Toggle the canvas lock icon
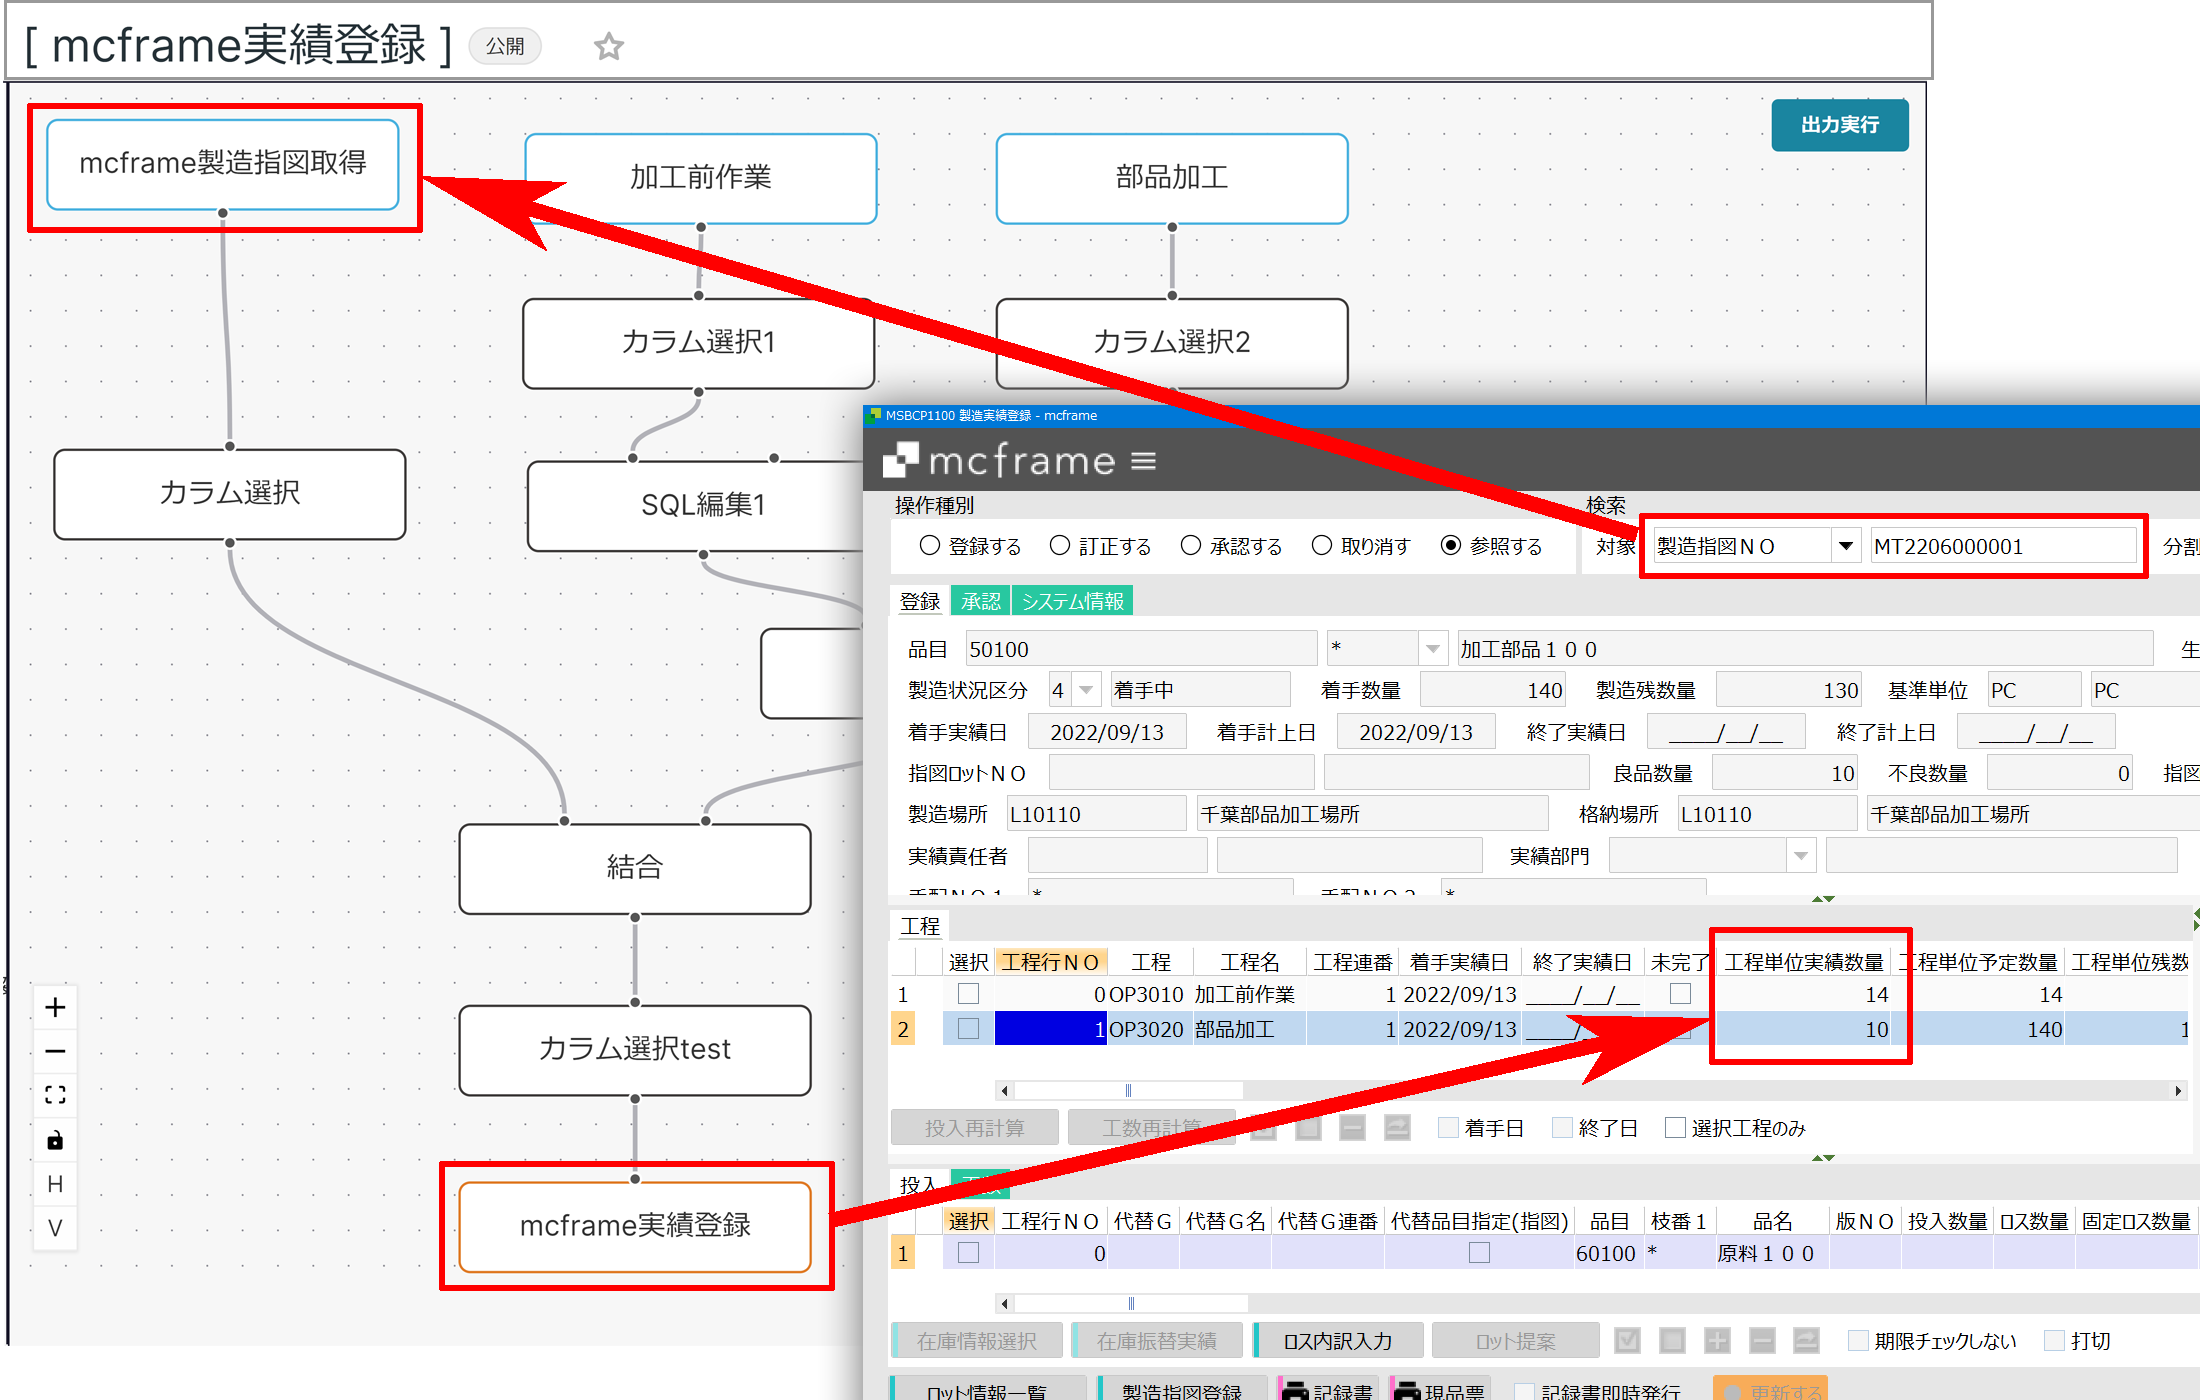The height and width of the screenshot is (1400, 2200). tap(56, 1140)
